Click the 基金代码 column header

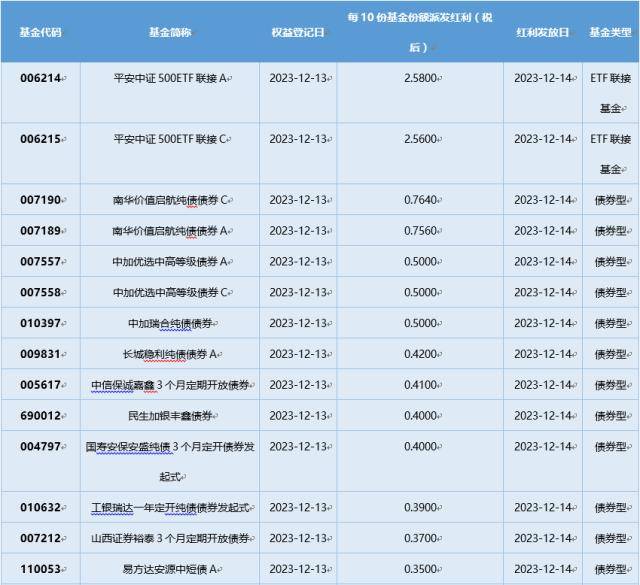tap(40, 32)
